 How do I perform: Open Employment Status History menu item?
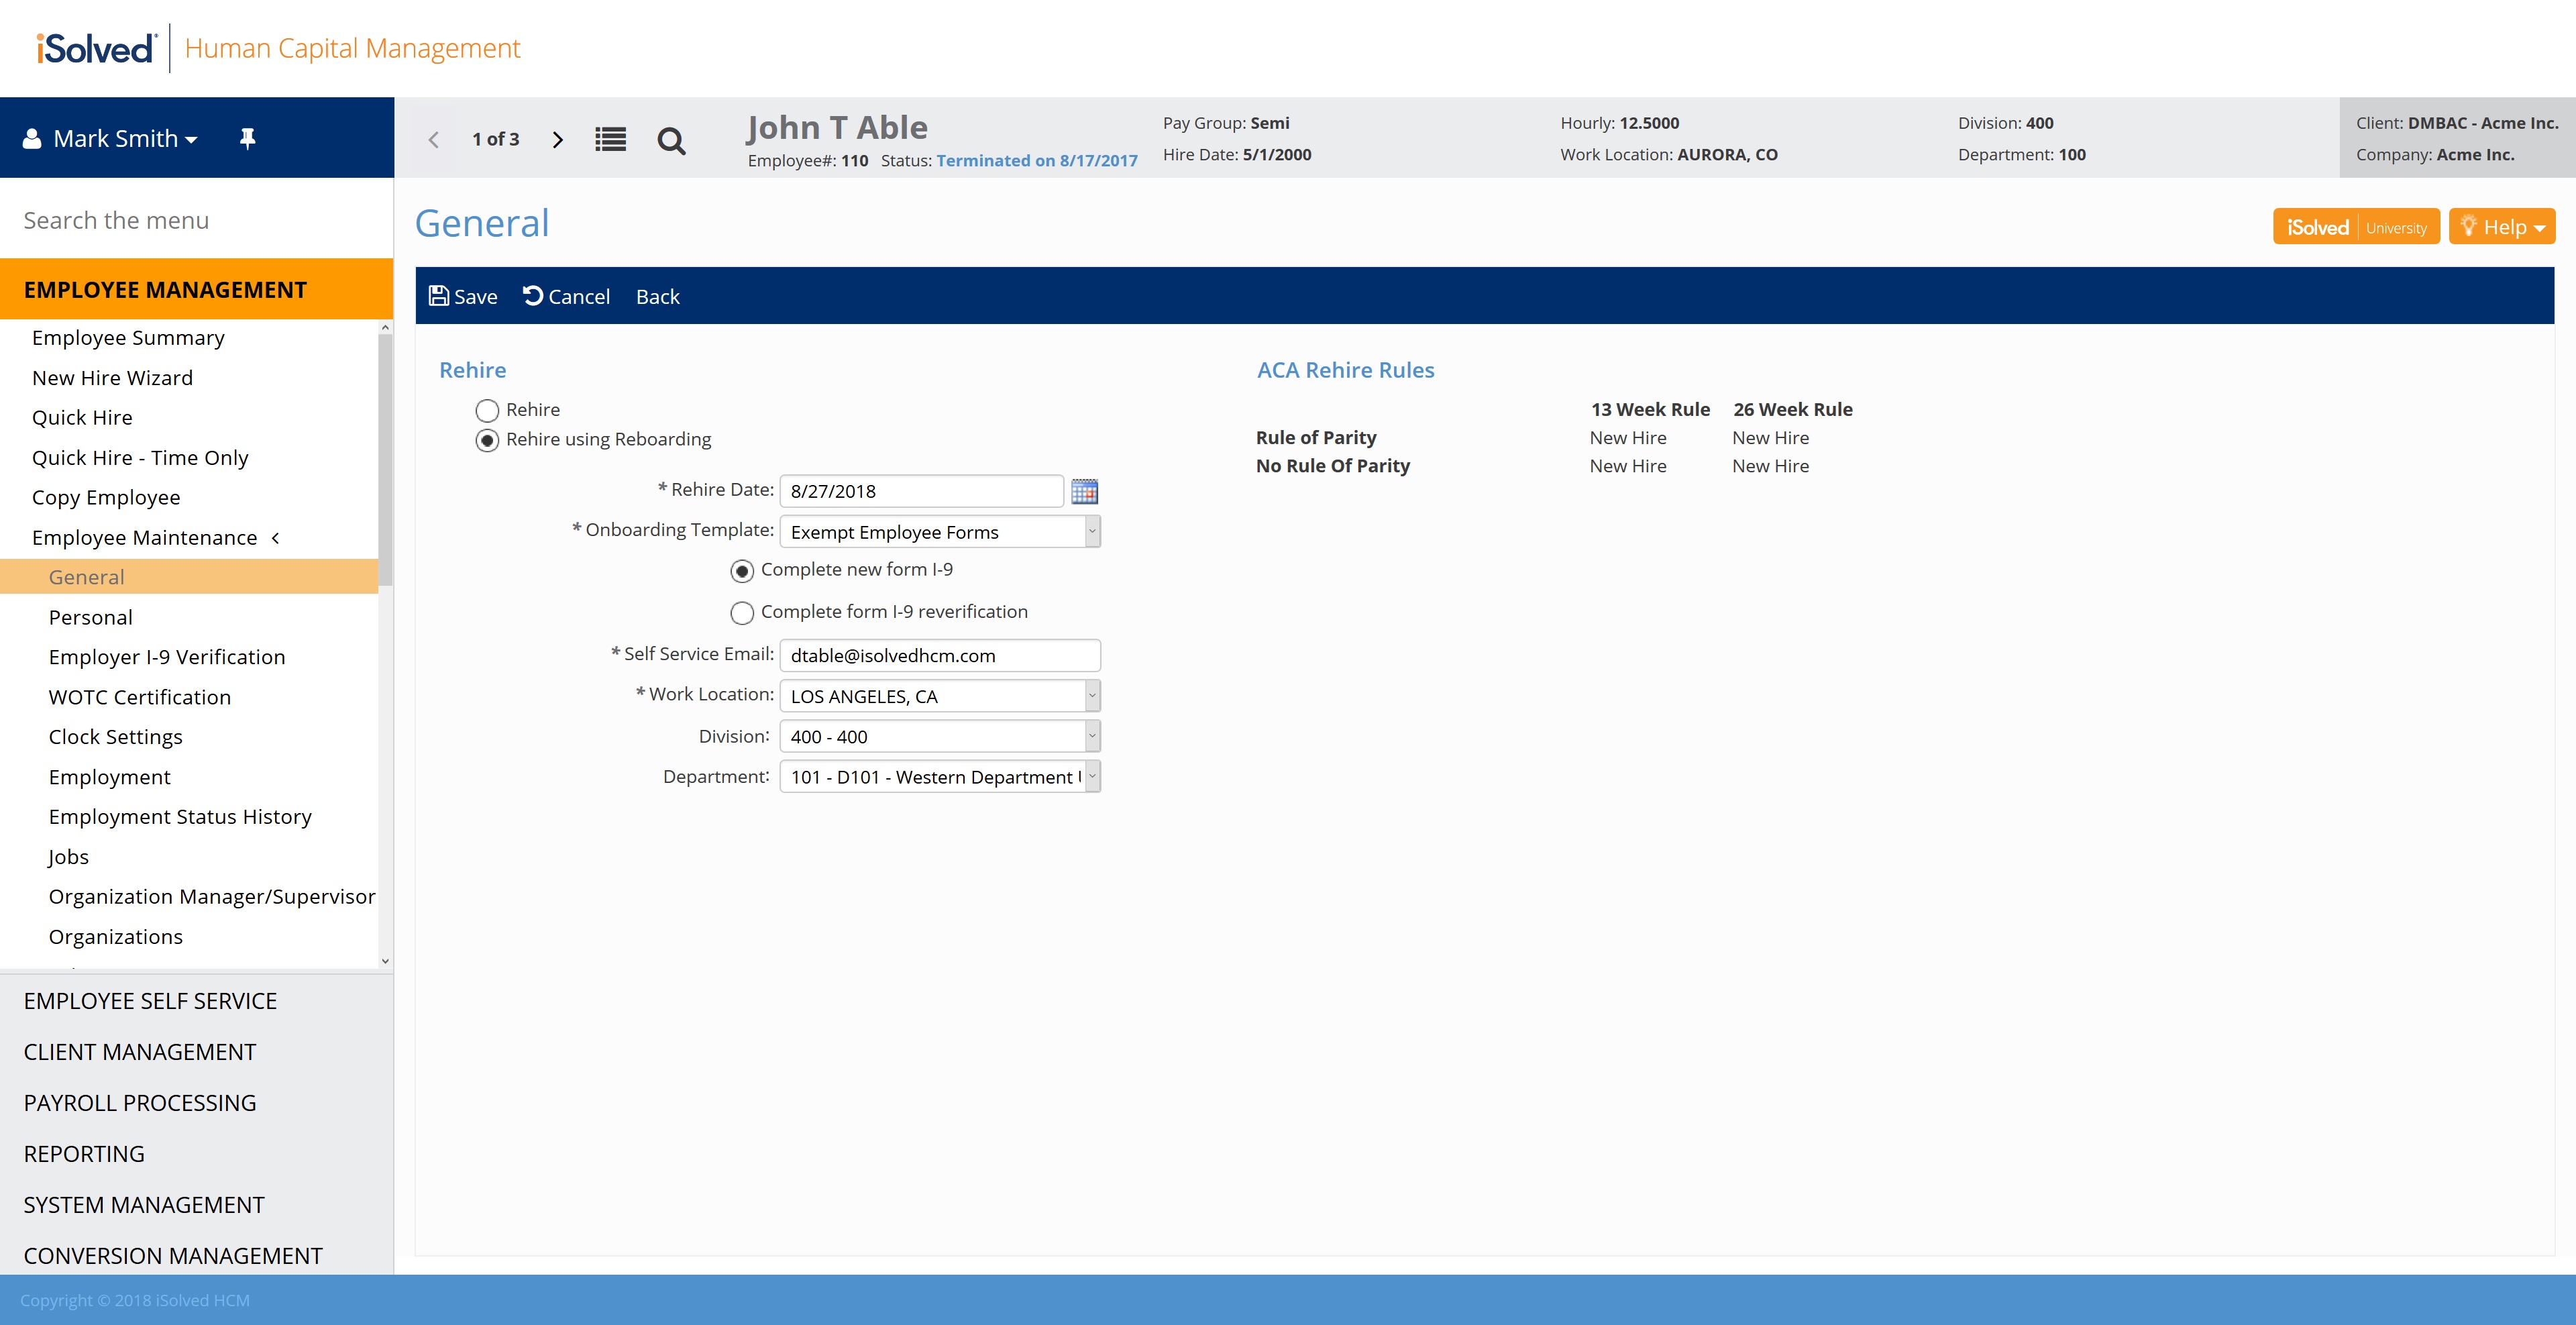tap(180, 816)
